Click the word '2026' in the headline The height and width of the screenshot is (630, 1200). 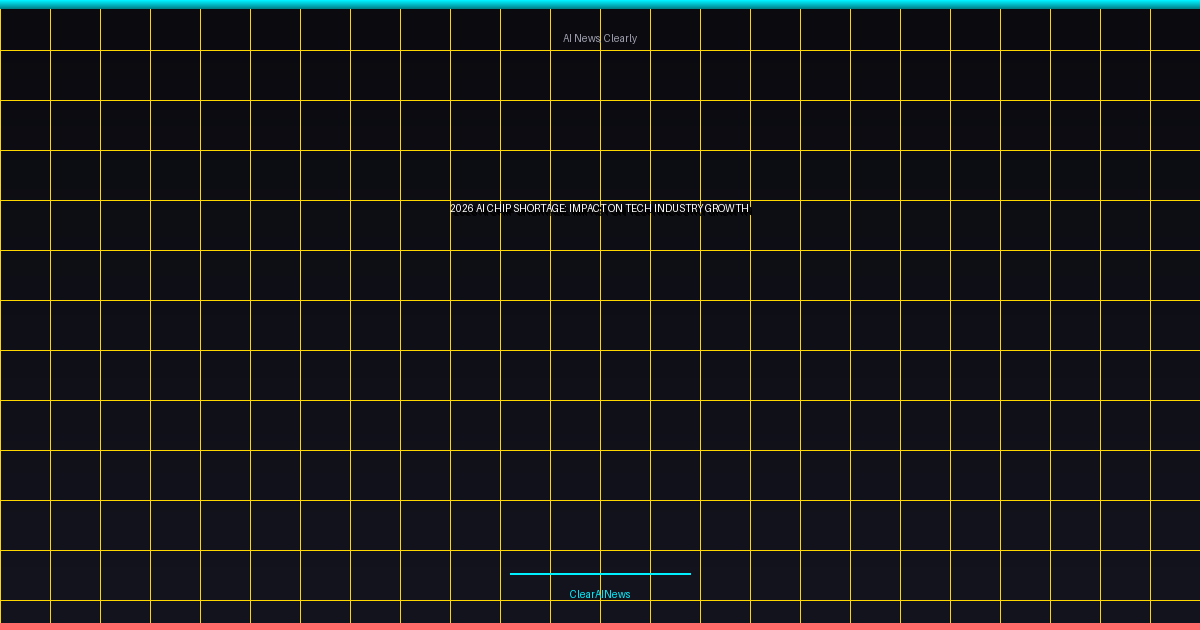coord(462,208)
